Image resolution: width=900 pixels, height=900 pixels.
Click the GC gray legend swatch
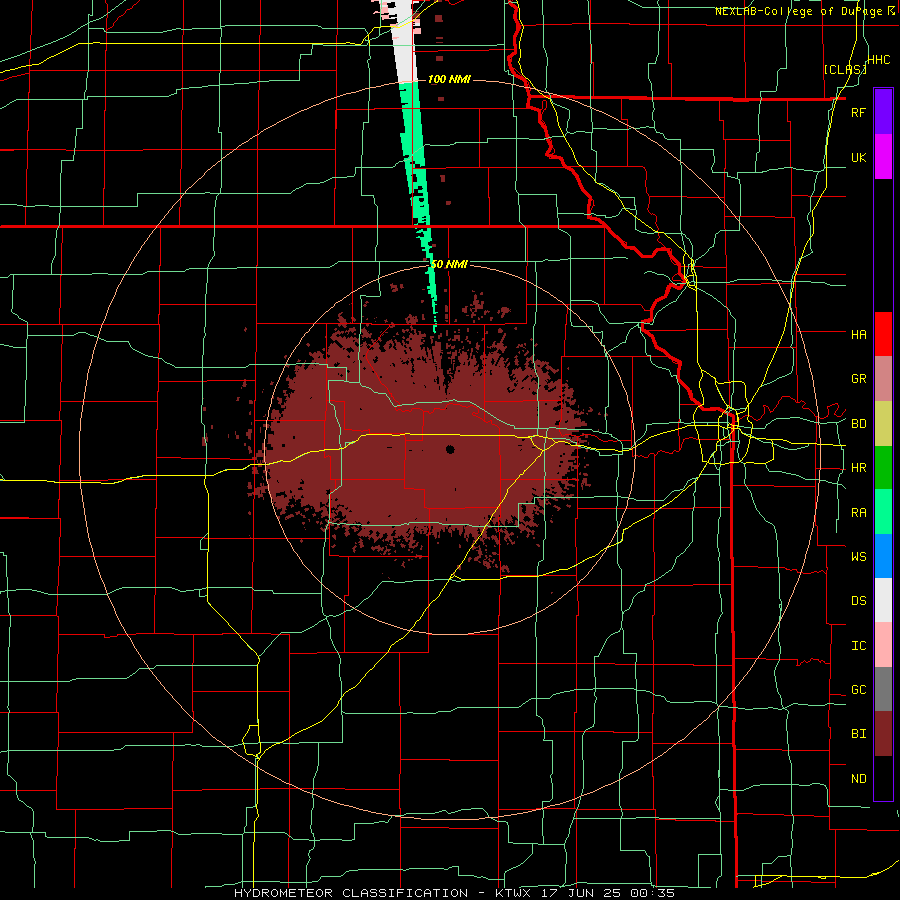[x=883, y=689]
